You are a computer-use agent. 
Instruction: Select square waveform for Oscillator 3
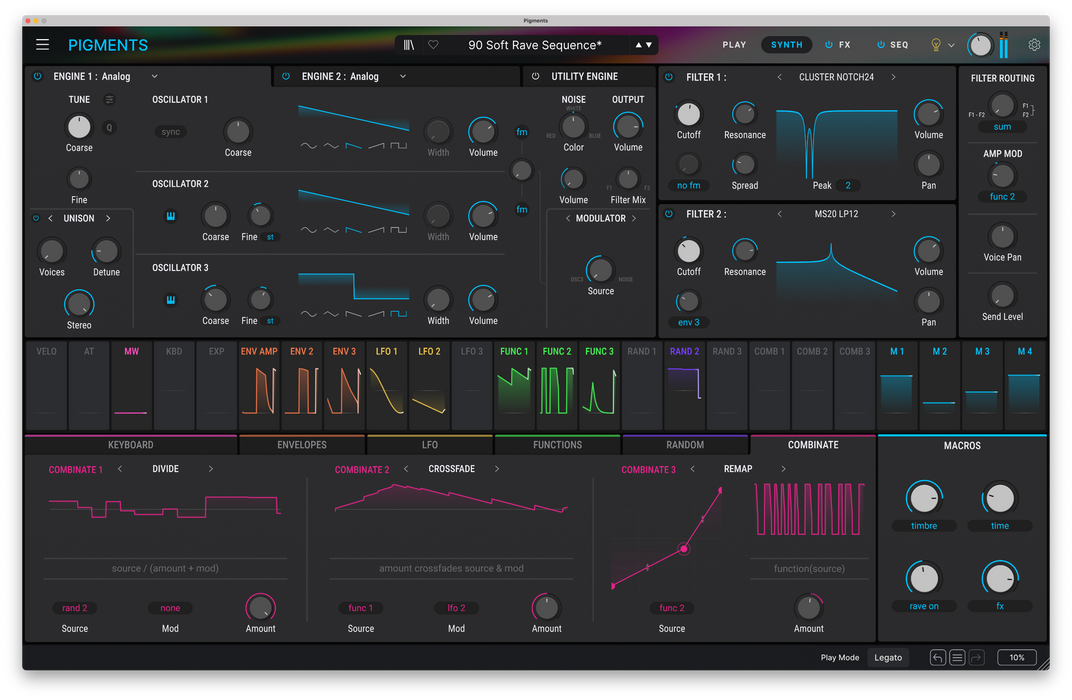[398, 314]
